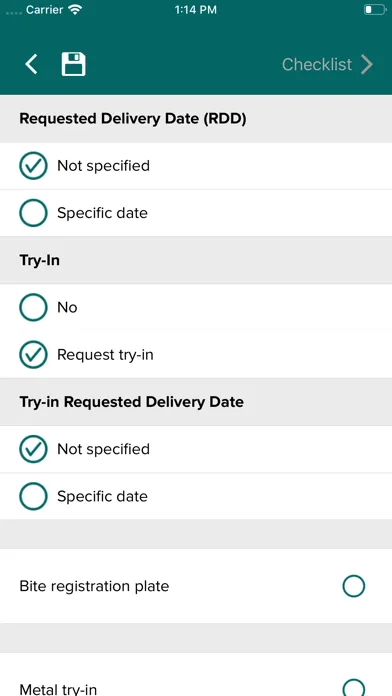Tap the Metal try-in row label

tap(58, 689)
